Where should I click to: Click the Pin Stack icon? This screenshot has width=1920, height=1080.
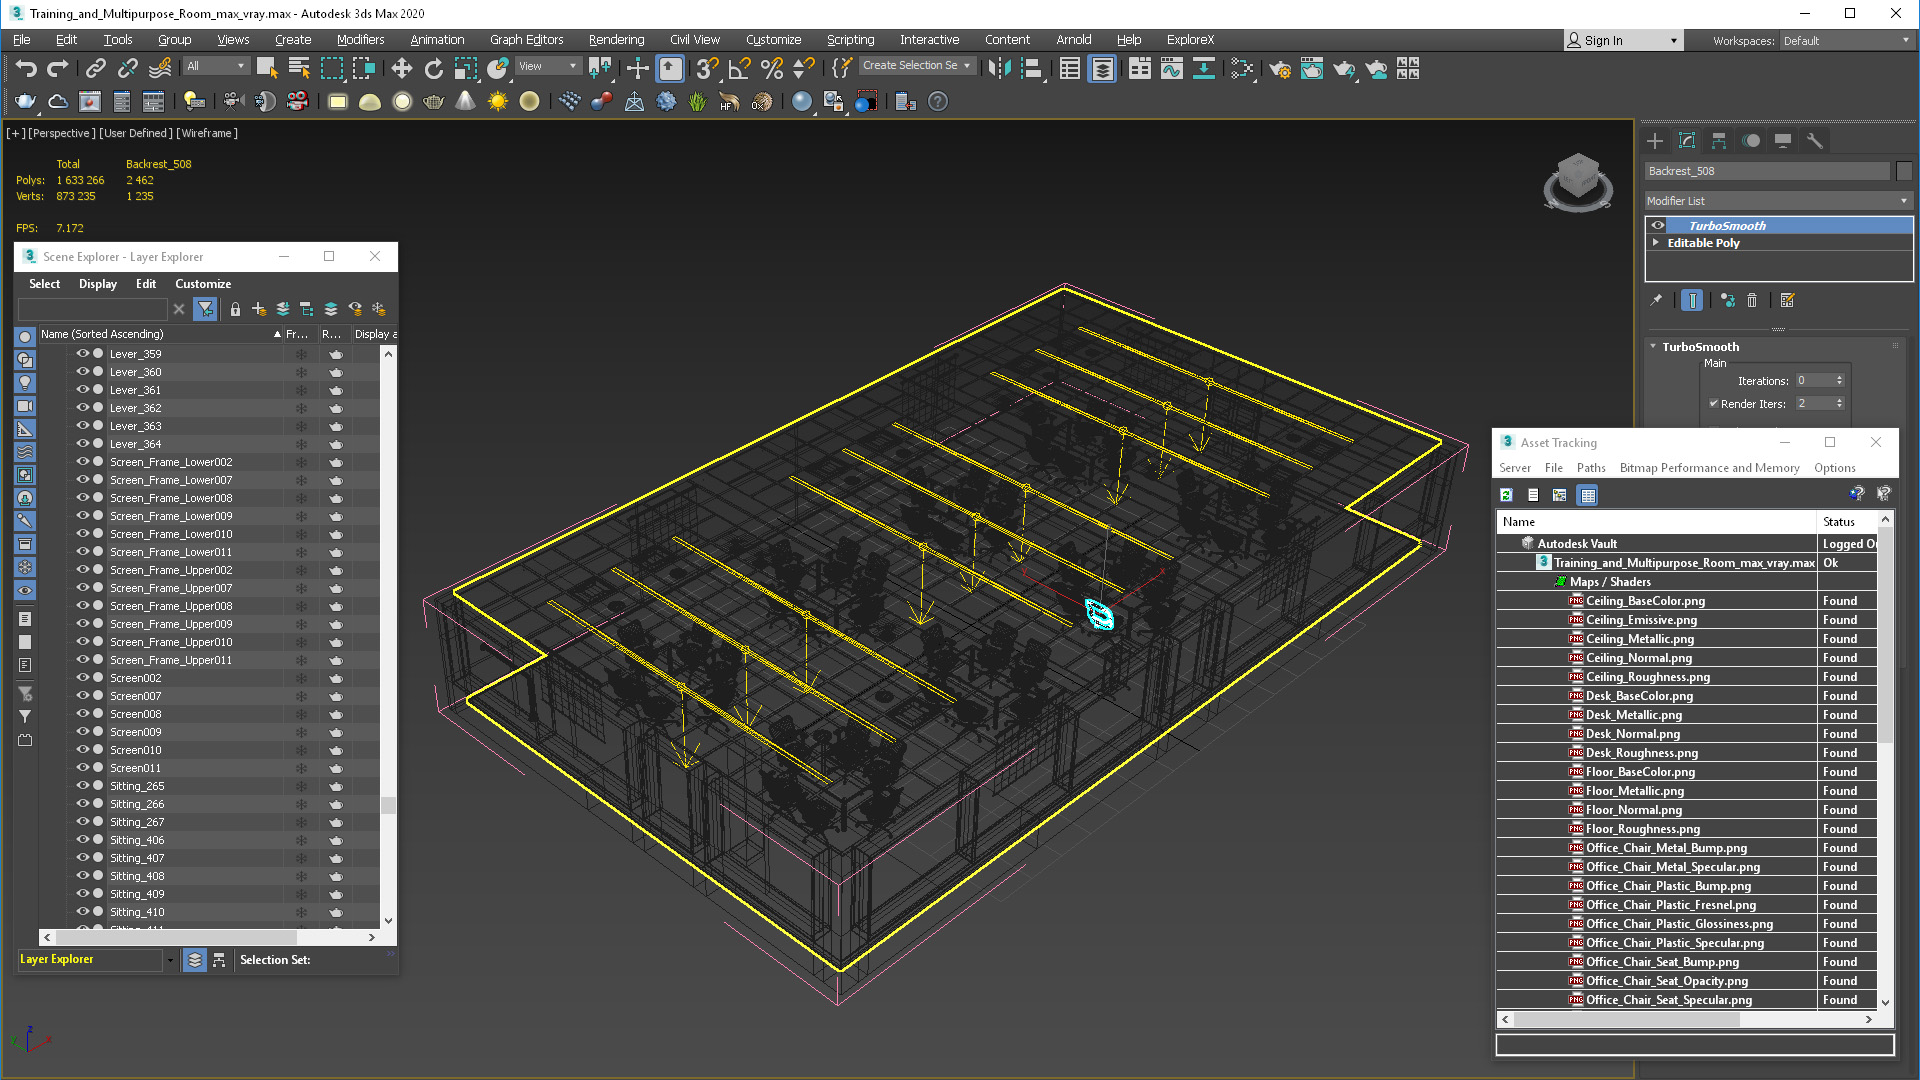(1656, 300)
